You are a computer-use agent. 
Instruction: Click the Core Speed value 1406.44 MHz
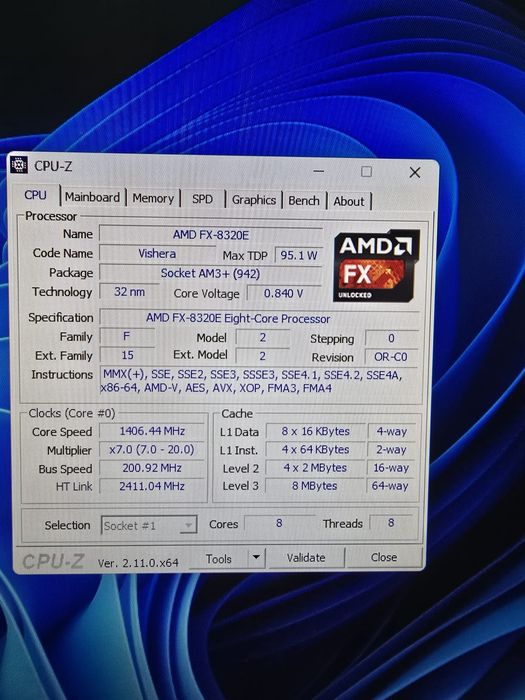(152, 431)
